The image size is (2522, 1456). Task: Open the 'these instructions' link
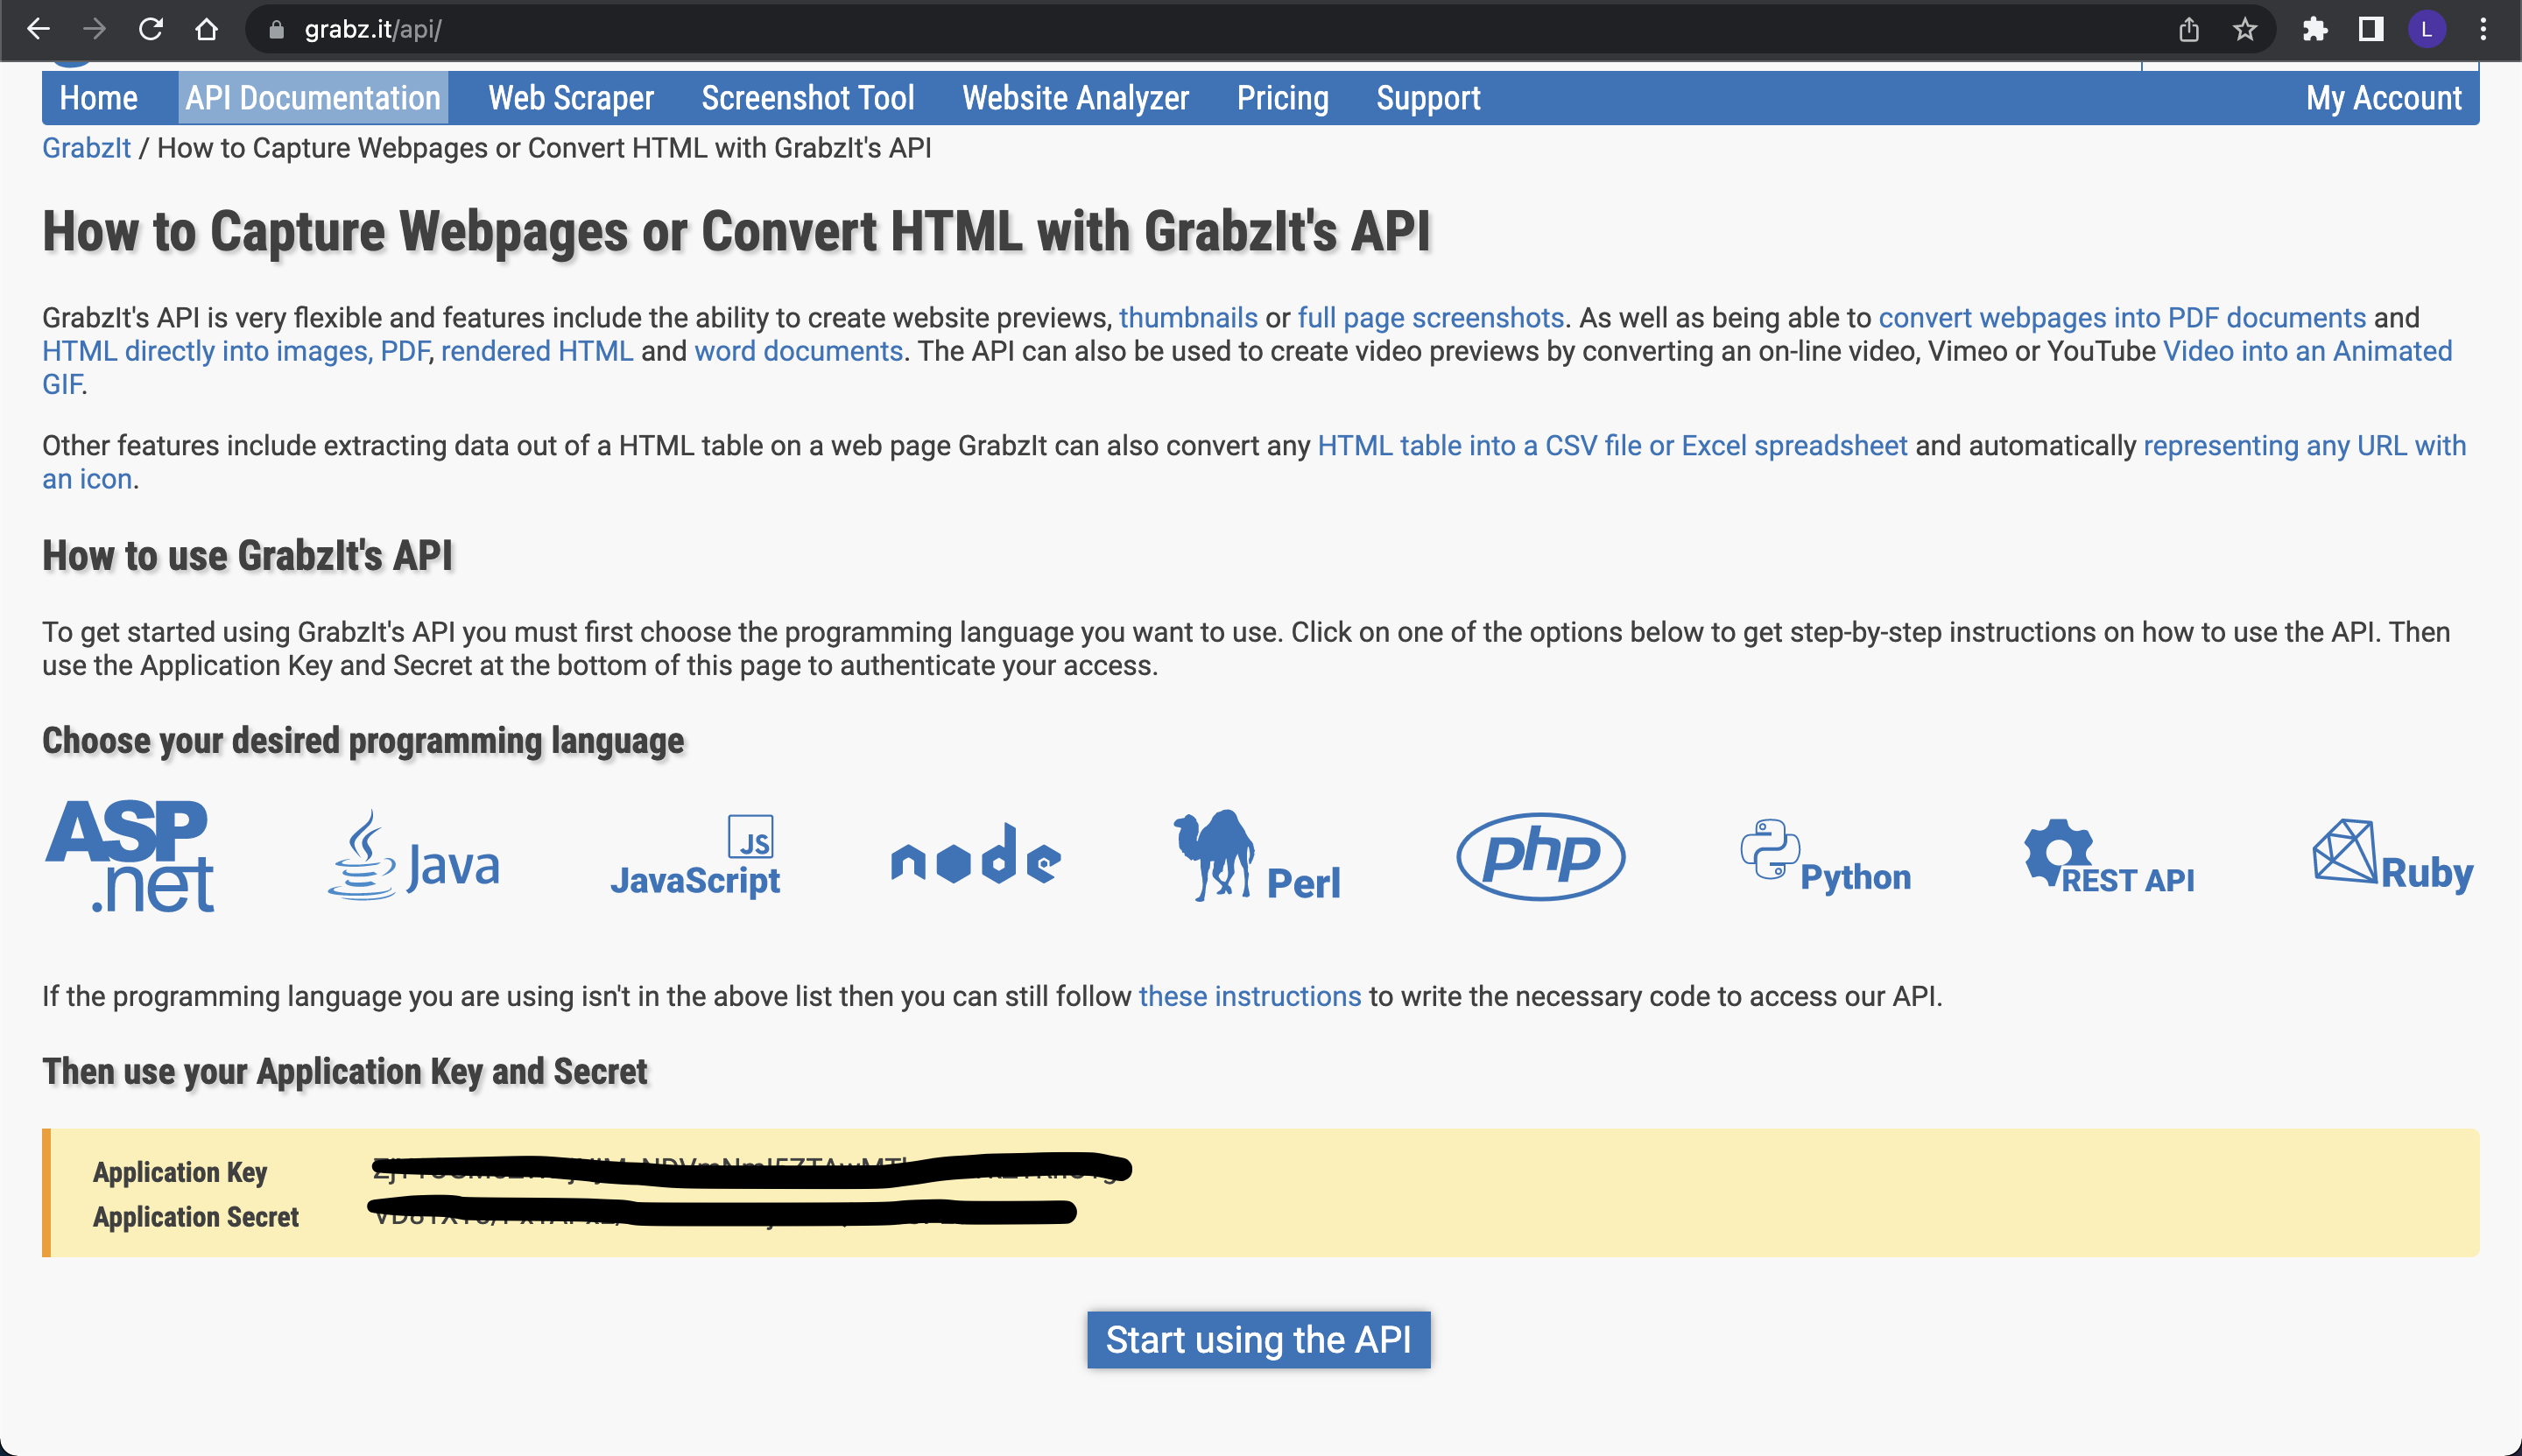[1249, 995]
